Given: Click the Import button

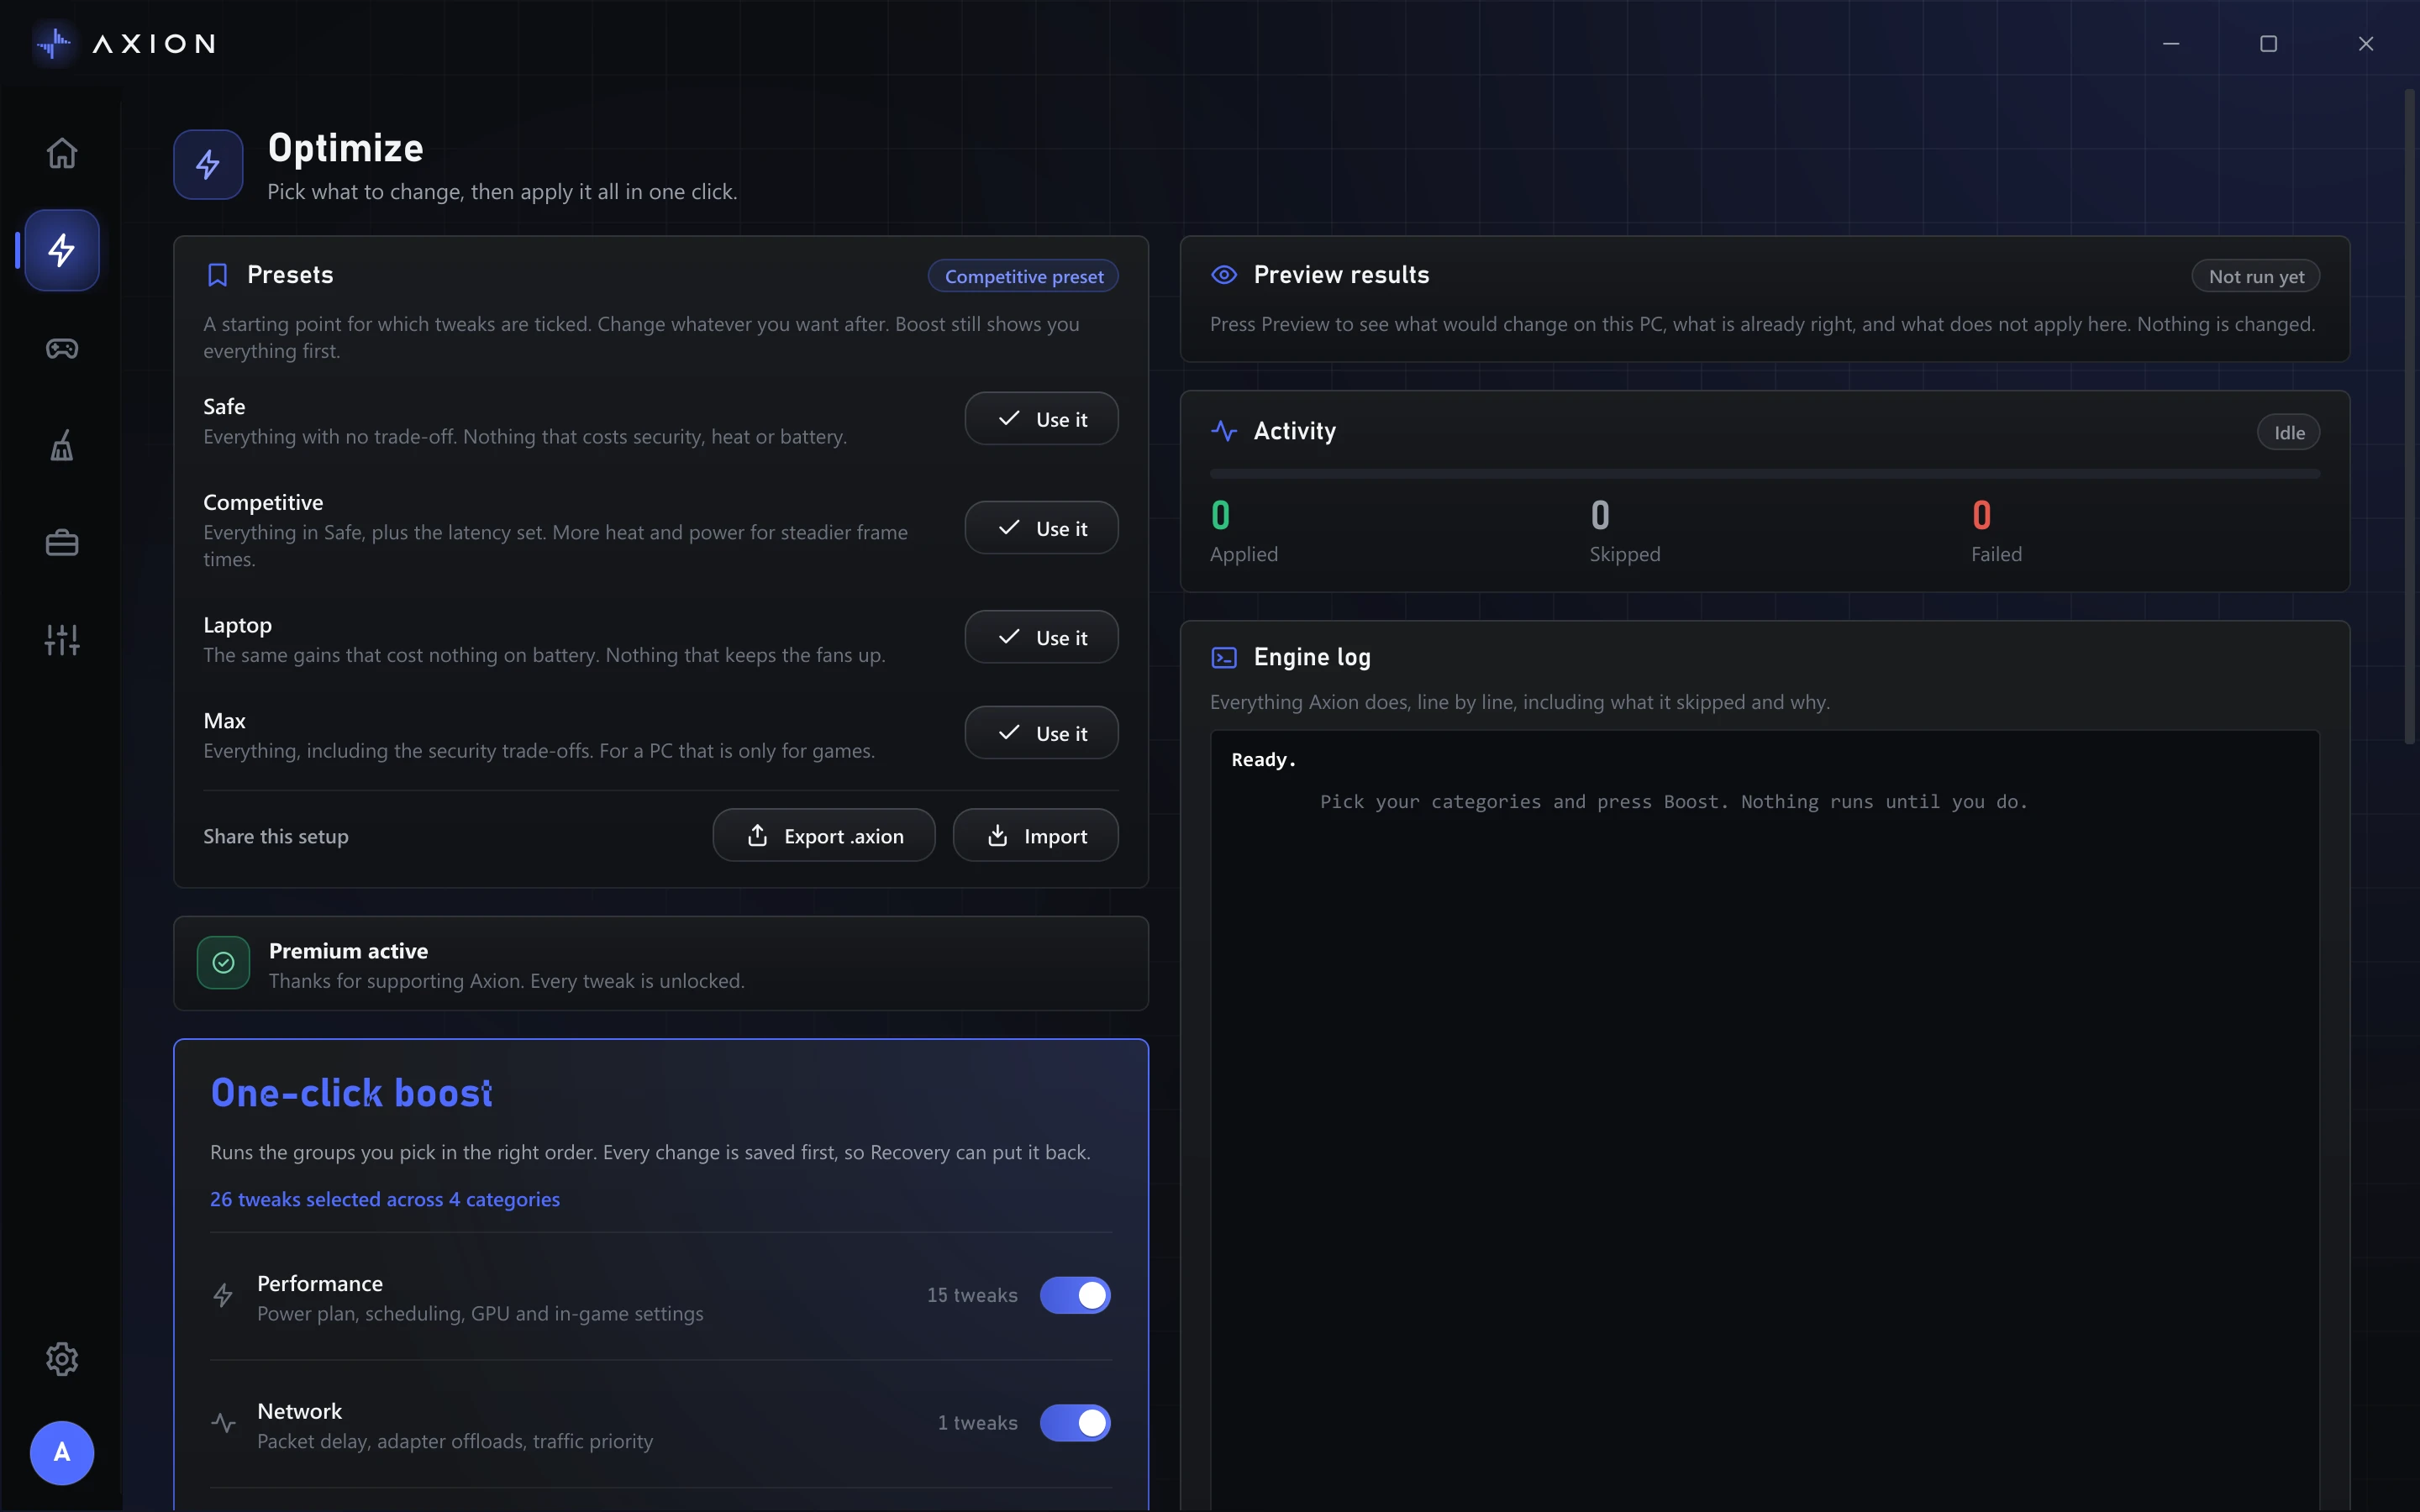Looking at the screenshot, I should pos(1035,835).
